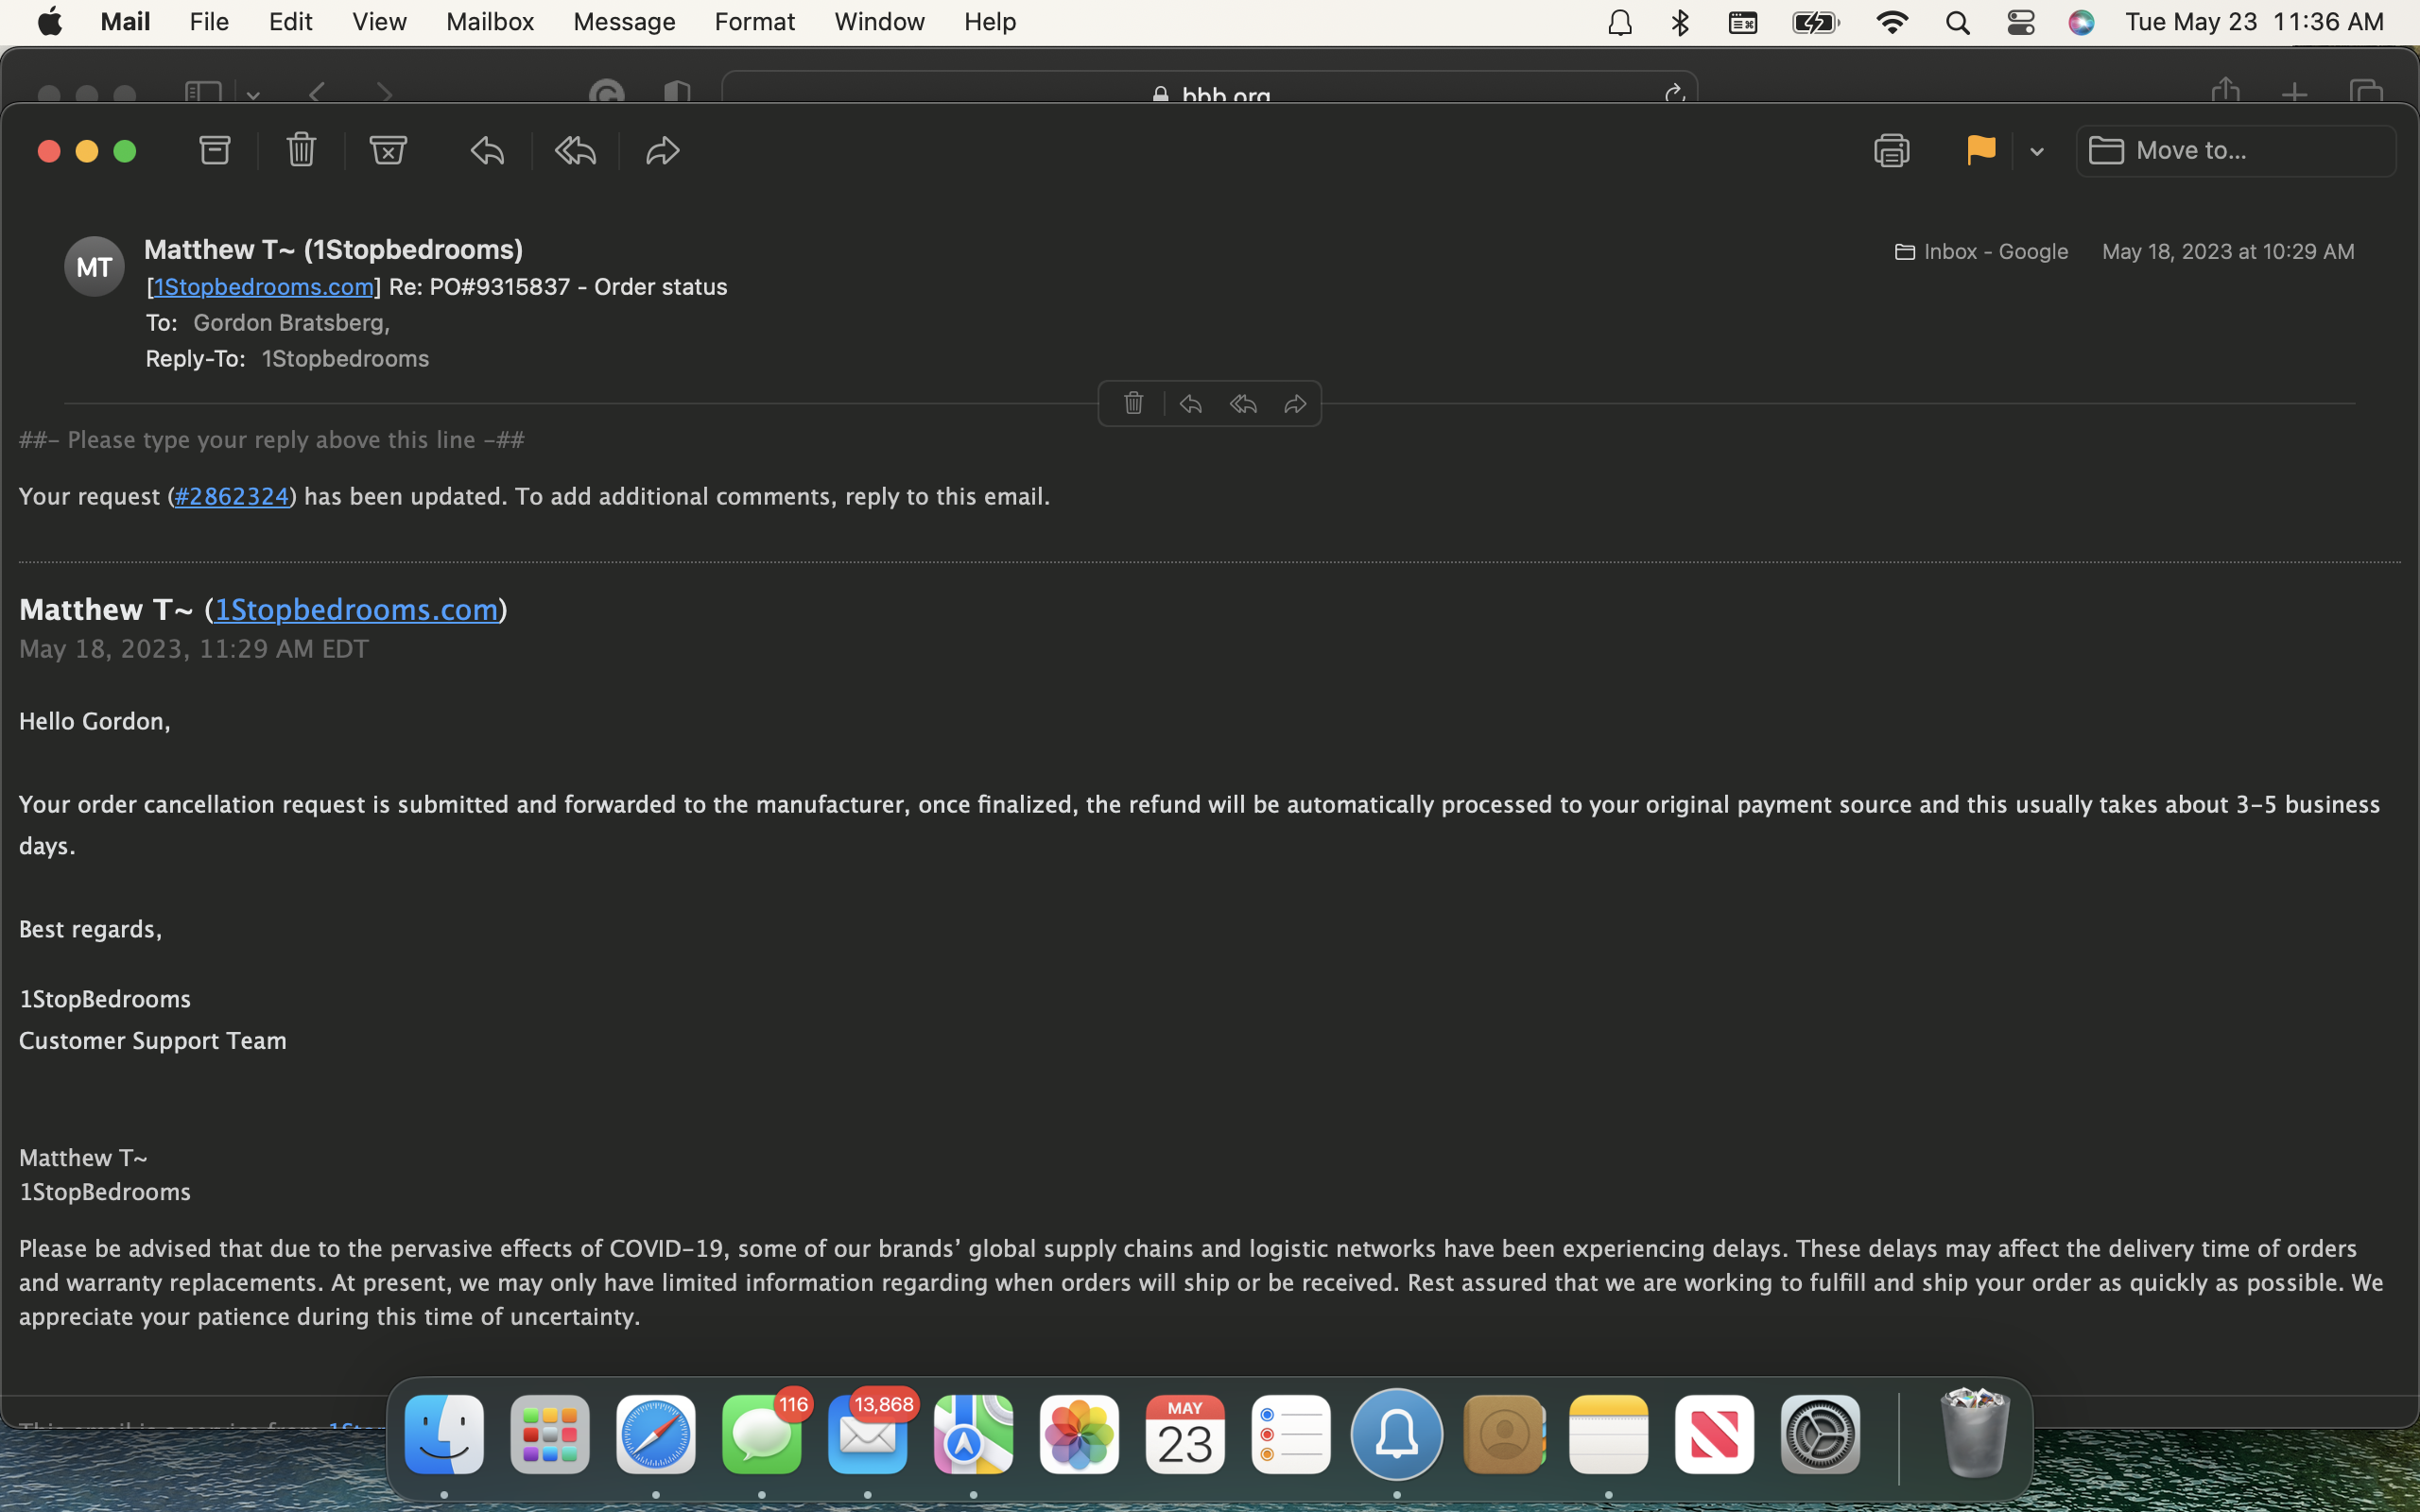
Task: Click the battery status icon
Action: coord(1815,22)
